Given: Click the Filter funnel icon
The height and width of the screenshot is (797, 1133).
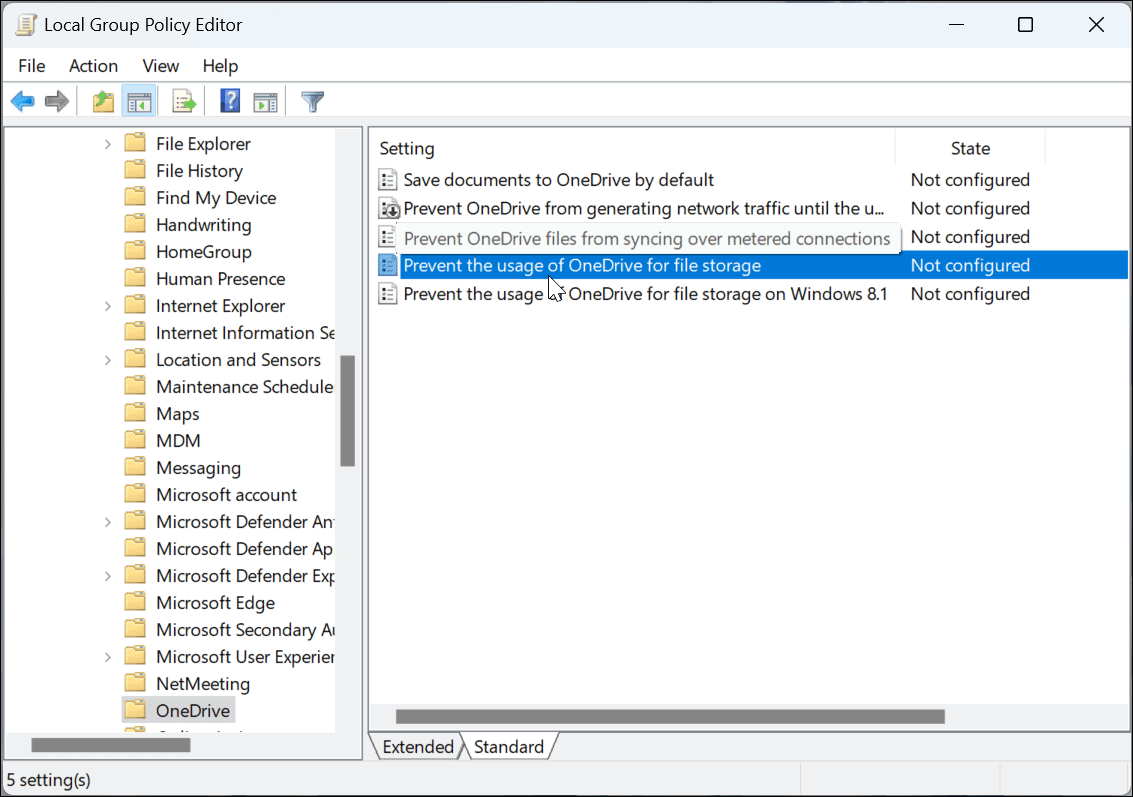Looking at the screenshot, I should pos(313,101).
